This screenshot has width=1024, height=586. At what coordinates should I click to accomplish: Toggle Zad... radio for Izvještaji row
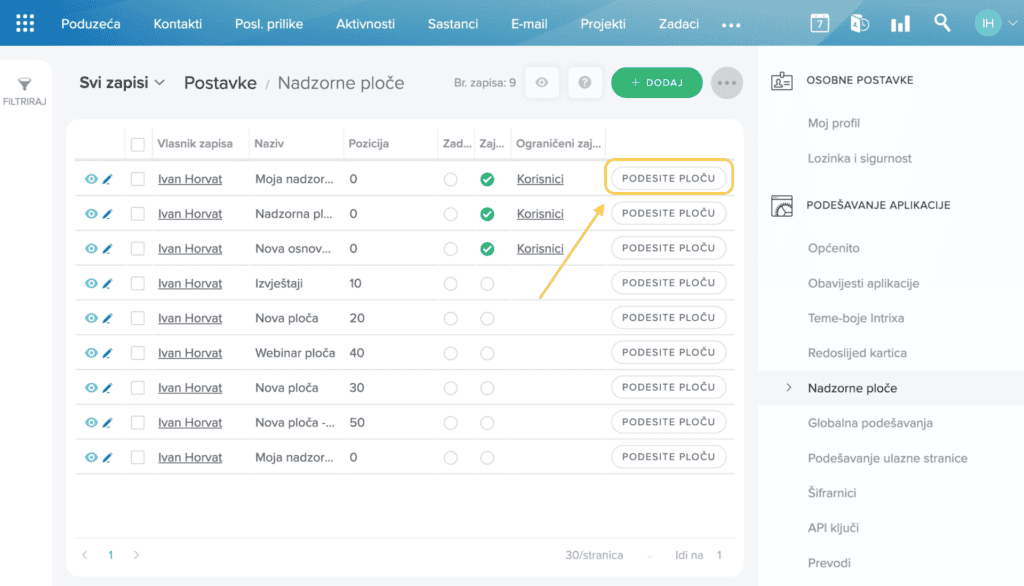click(451, 284)
